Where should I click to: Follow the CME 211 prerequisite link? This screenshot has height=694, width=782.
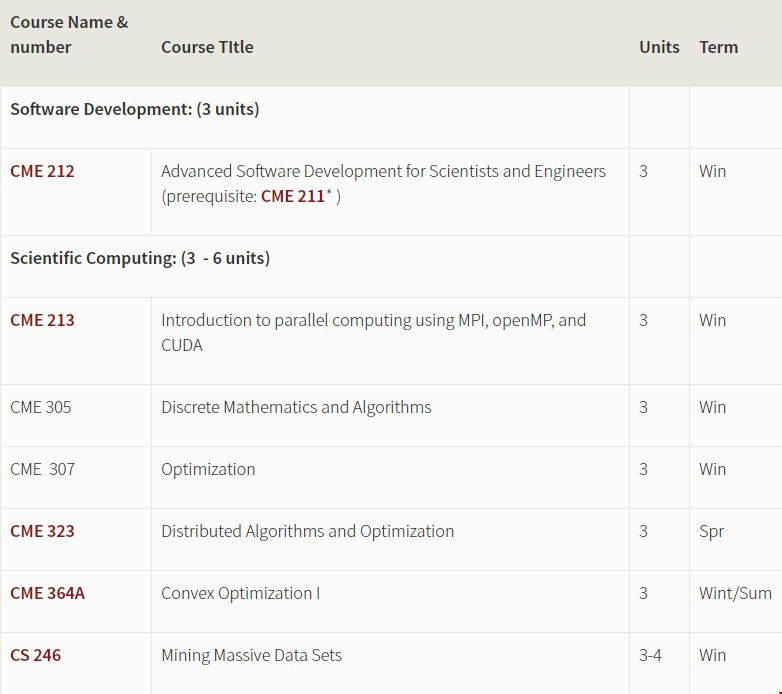point(292,197)
